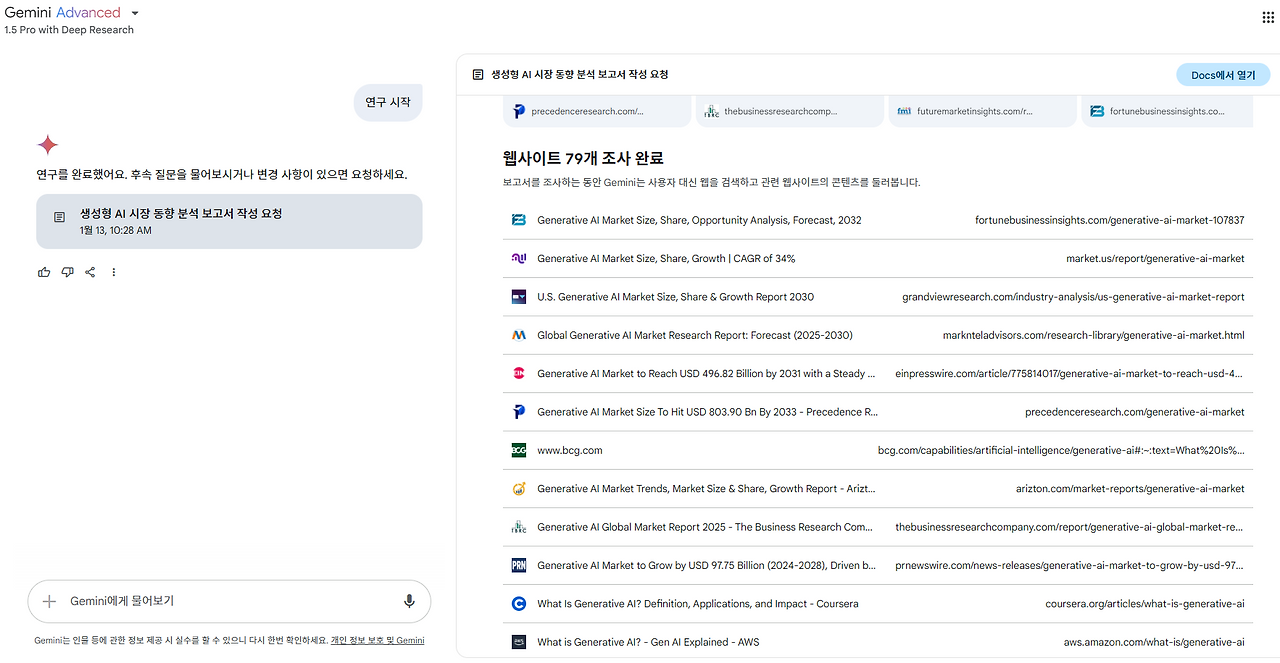The image size is (1280, 663).
Task: Open Fortune Business Insights Forecast 2032 row
Action: tap(877, 220)
